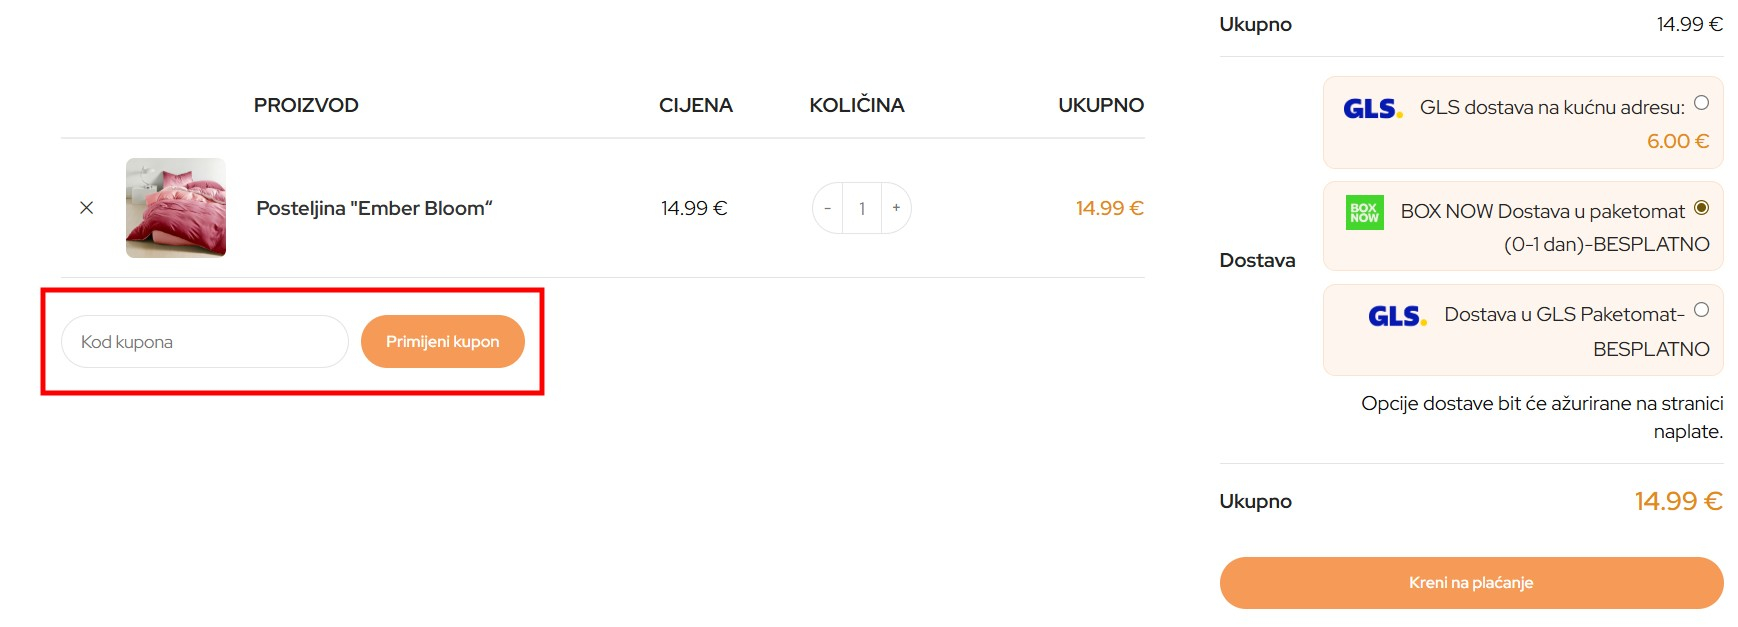Click the Ember Bloom bedding thumbnail
Screen dimensions: 1738x627
pyautogui.click(x=176, y=208)
